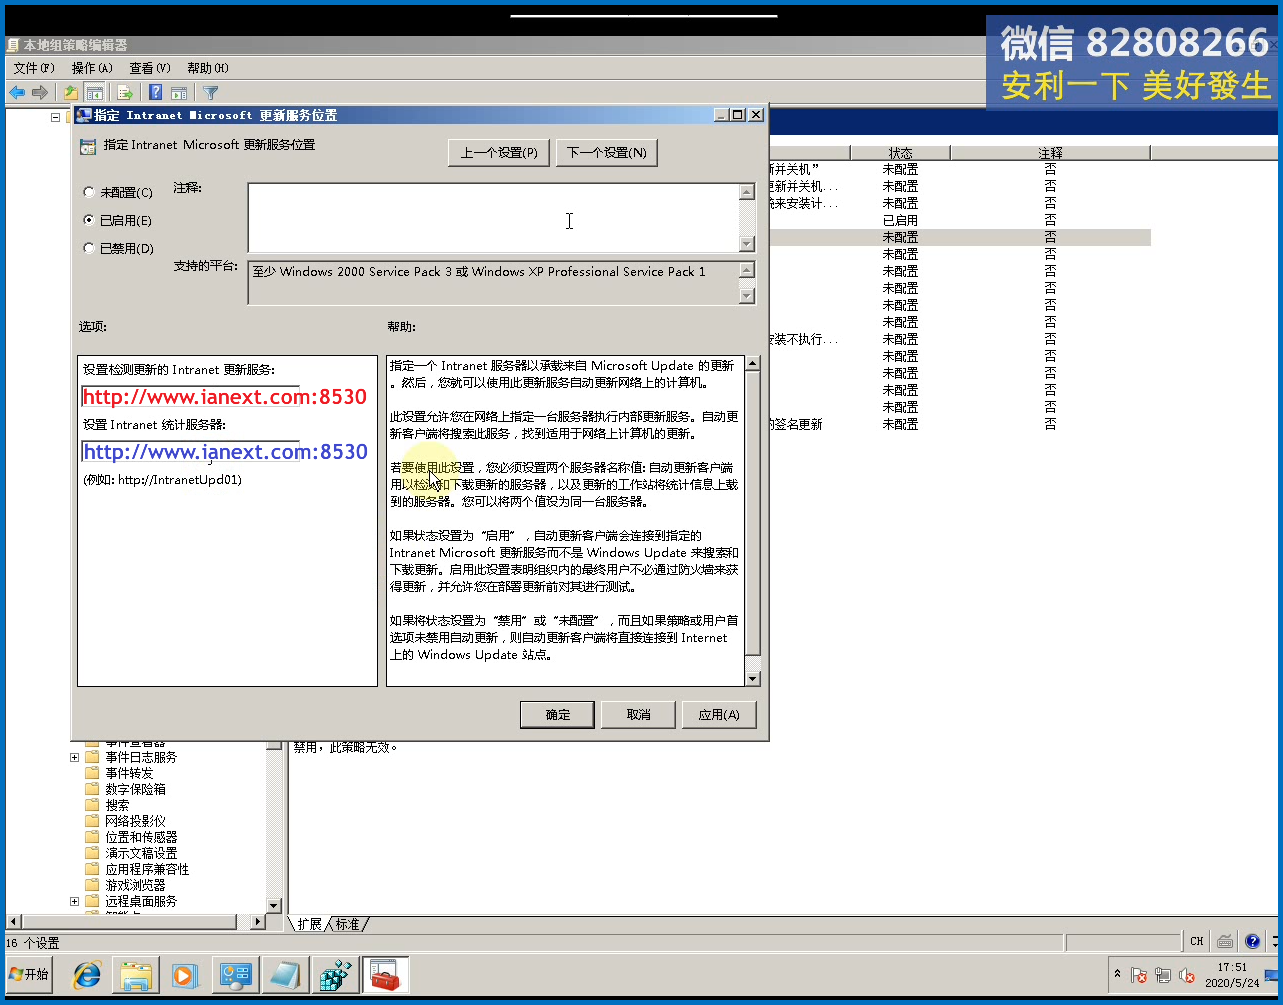Click the 下一个设置(N) button
Image resolution: width=1283 pixels, height=1005 pixels.
607,153
